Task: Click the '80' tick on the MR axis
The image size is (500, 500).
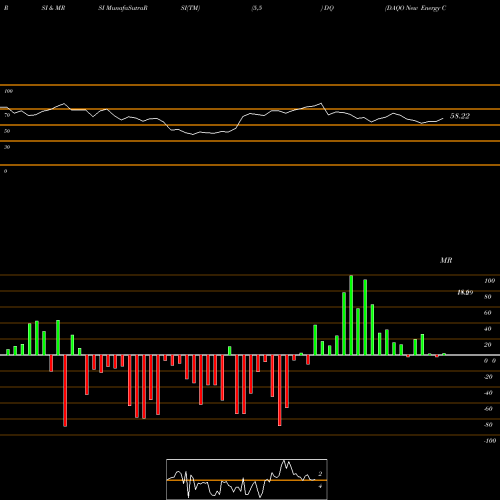Action: click(488, 297)
